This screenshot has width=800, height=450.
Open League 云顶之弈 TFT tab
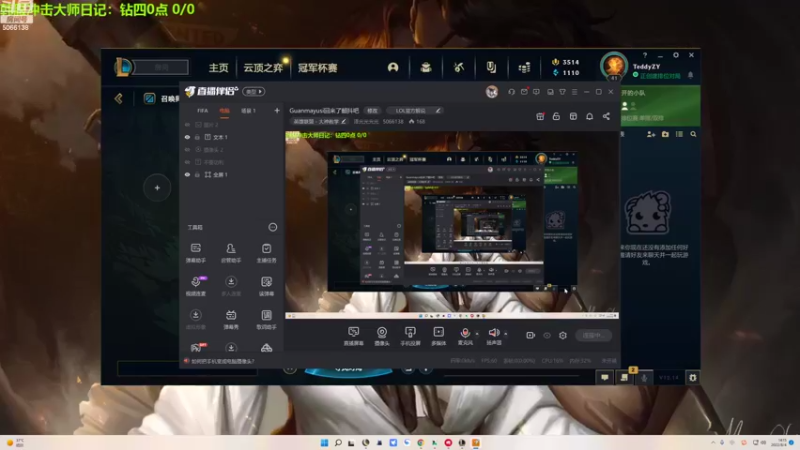coord(263,68)
